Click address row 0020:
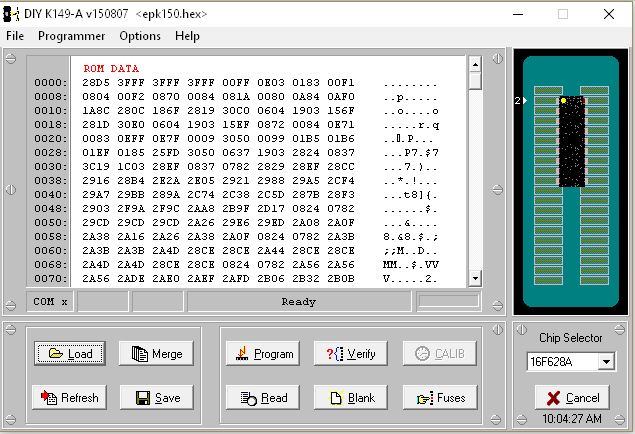The image size is (635, 434). point(50,138)
